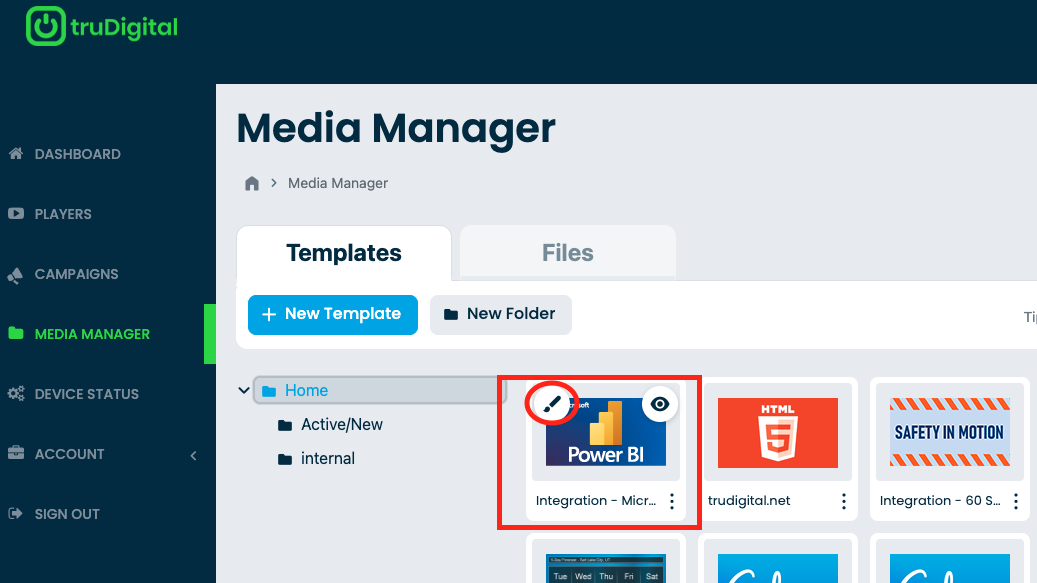Click the Integration - 60 S... template name
Viewport: 1037px width, 583px height.
click(x=940, y=500)
